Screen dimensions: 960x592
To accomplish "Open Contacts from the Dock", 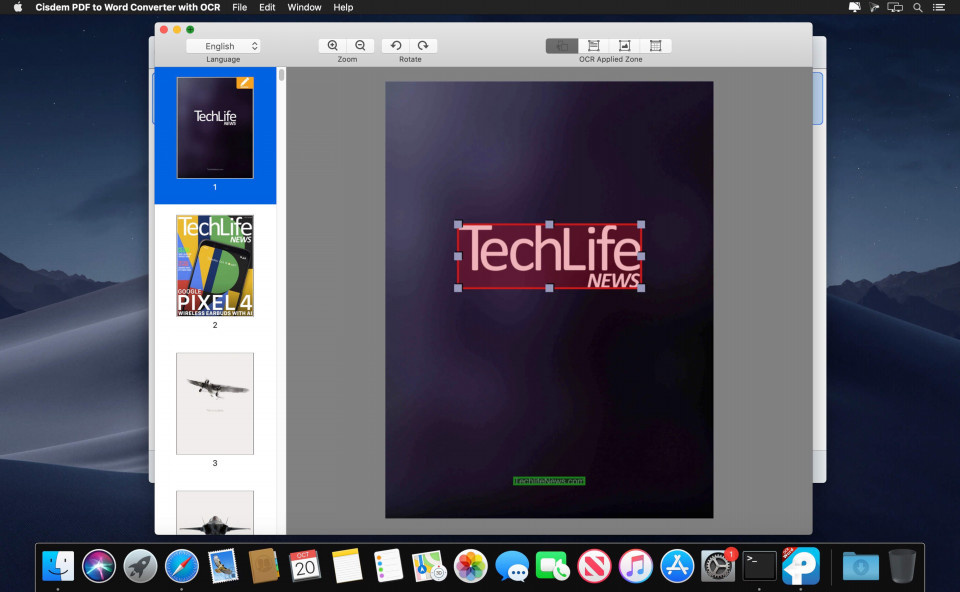I will click(264, 566).
